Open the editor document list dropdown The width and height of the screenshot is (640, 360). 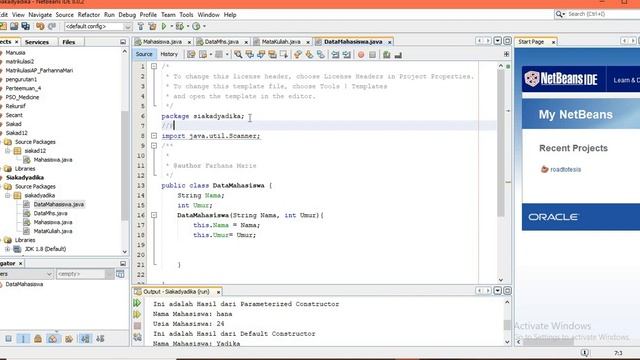click(498, 41)
